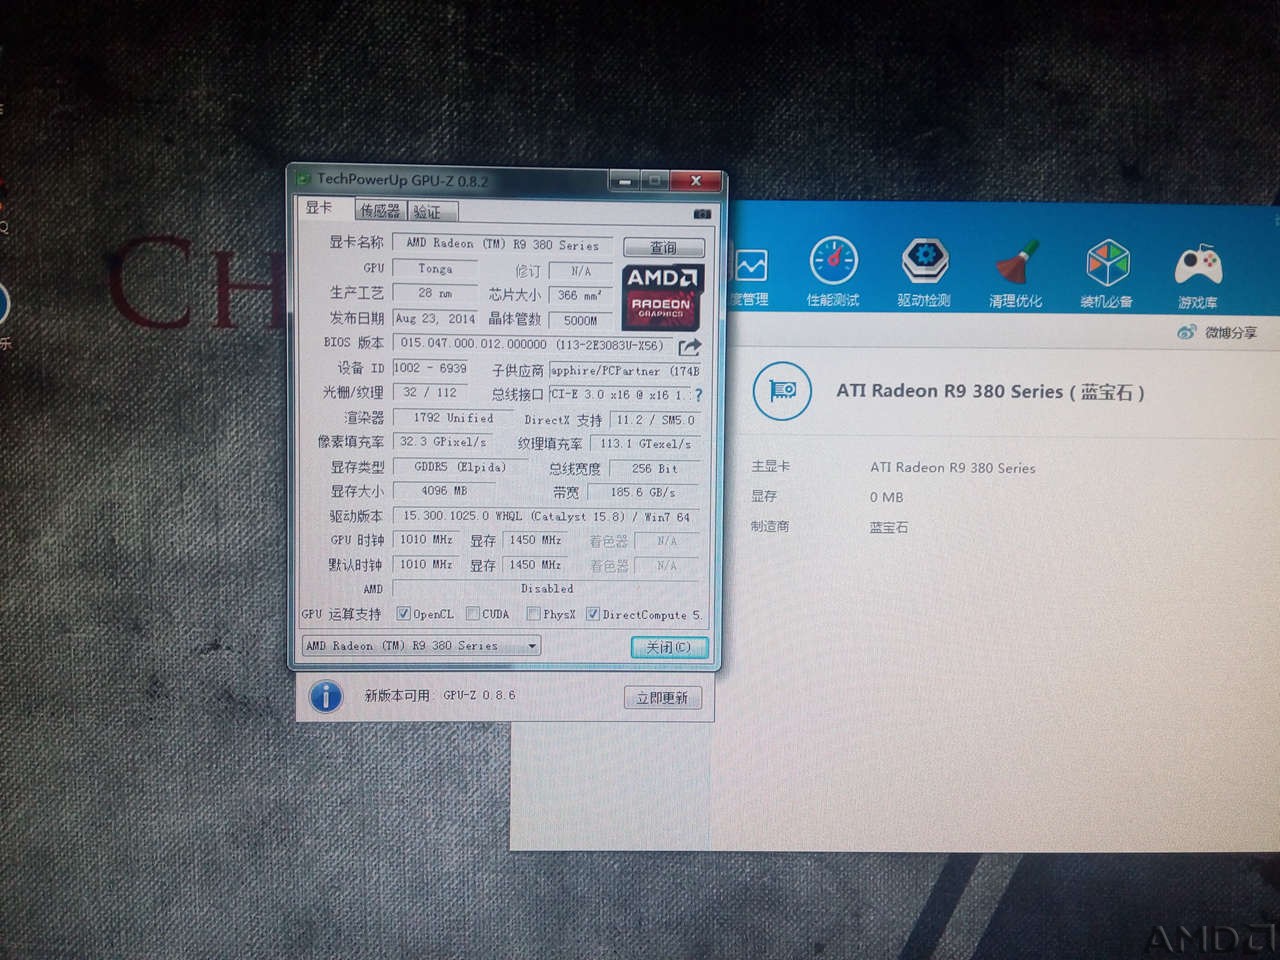Click the transistor count 5000M value
This screenshot has height=960, width=1280.
580,320
